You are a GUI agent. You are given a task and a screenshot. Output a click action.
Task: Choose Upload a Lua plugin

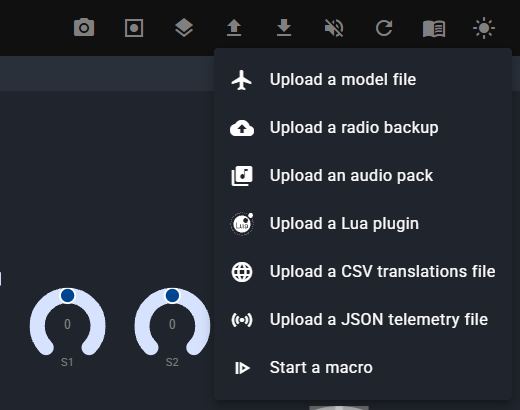pyautogui.click(x=363, y=224)
